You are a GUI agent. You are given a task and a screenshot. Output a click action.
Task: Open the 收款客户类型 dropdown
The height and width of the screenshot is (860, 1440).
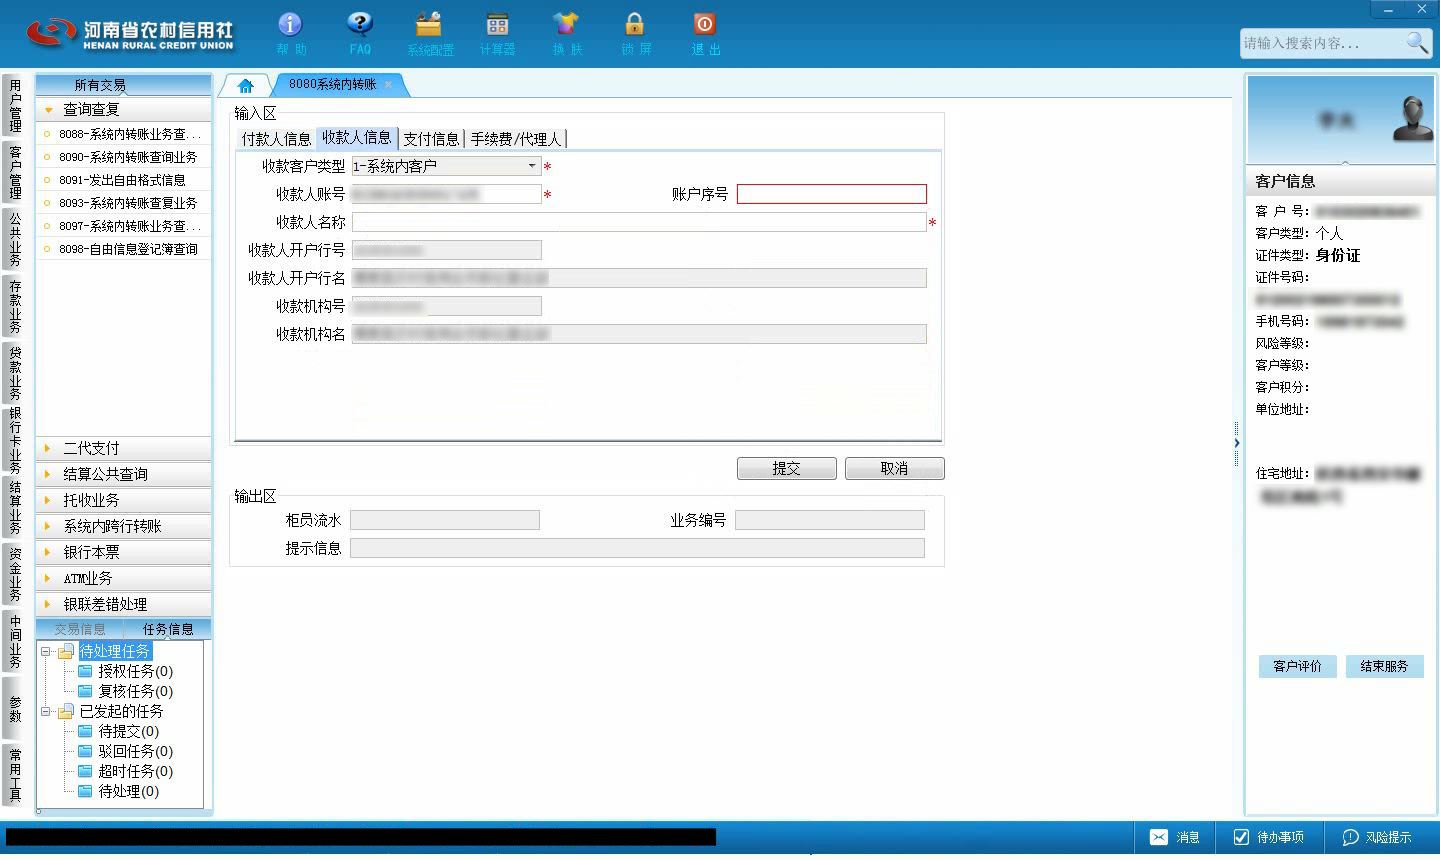(x=446, y=166)
